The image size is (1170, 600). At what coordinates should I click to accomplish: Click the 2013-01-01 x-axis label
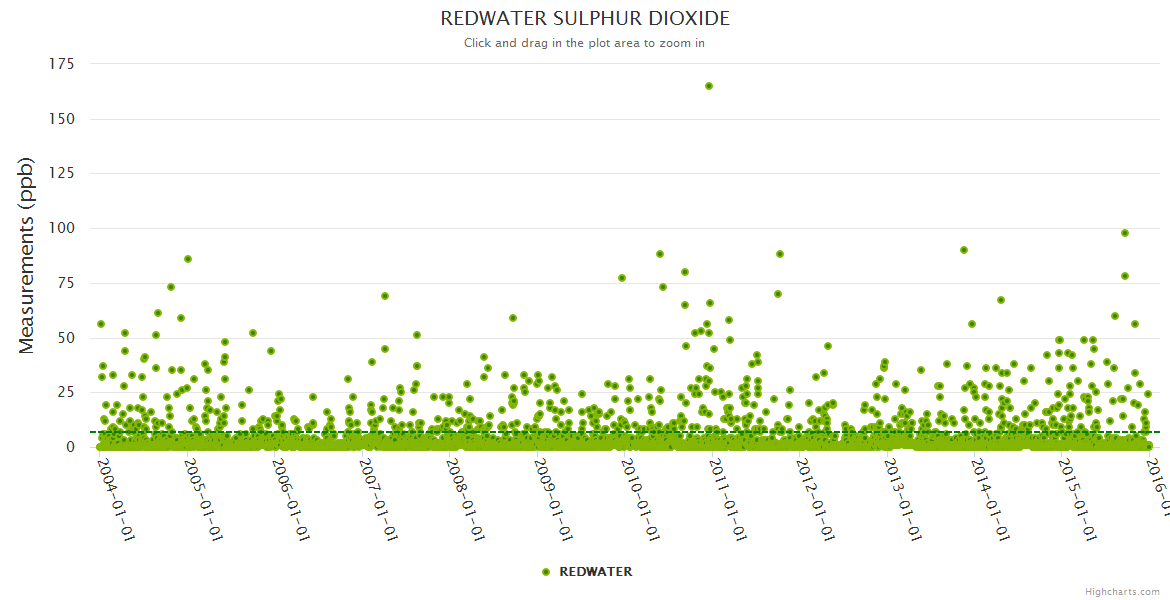point(904,486)
